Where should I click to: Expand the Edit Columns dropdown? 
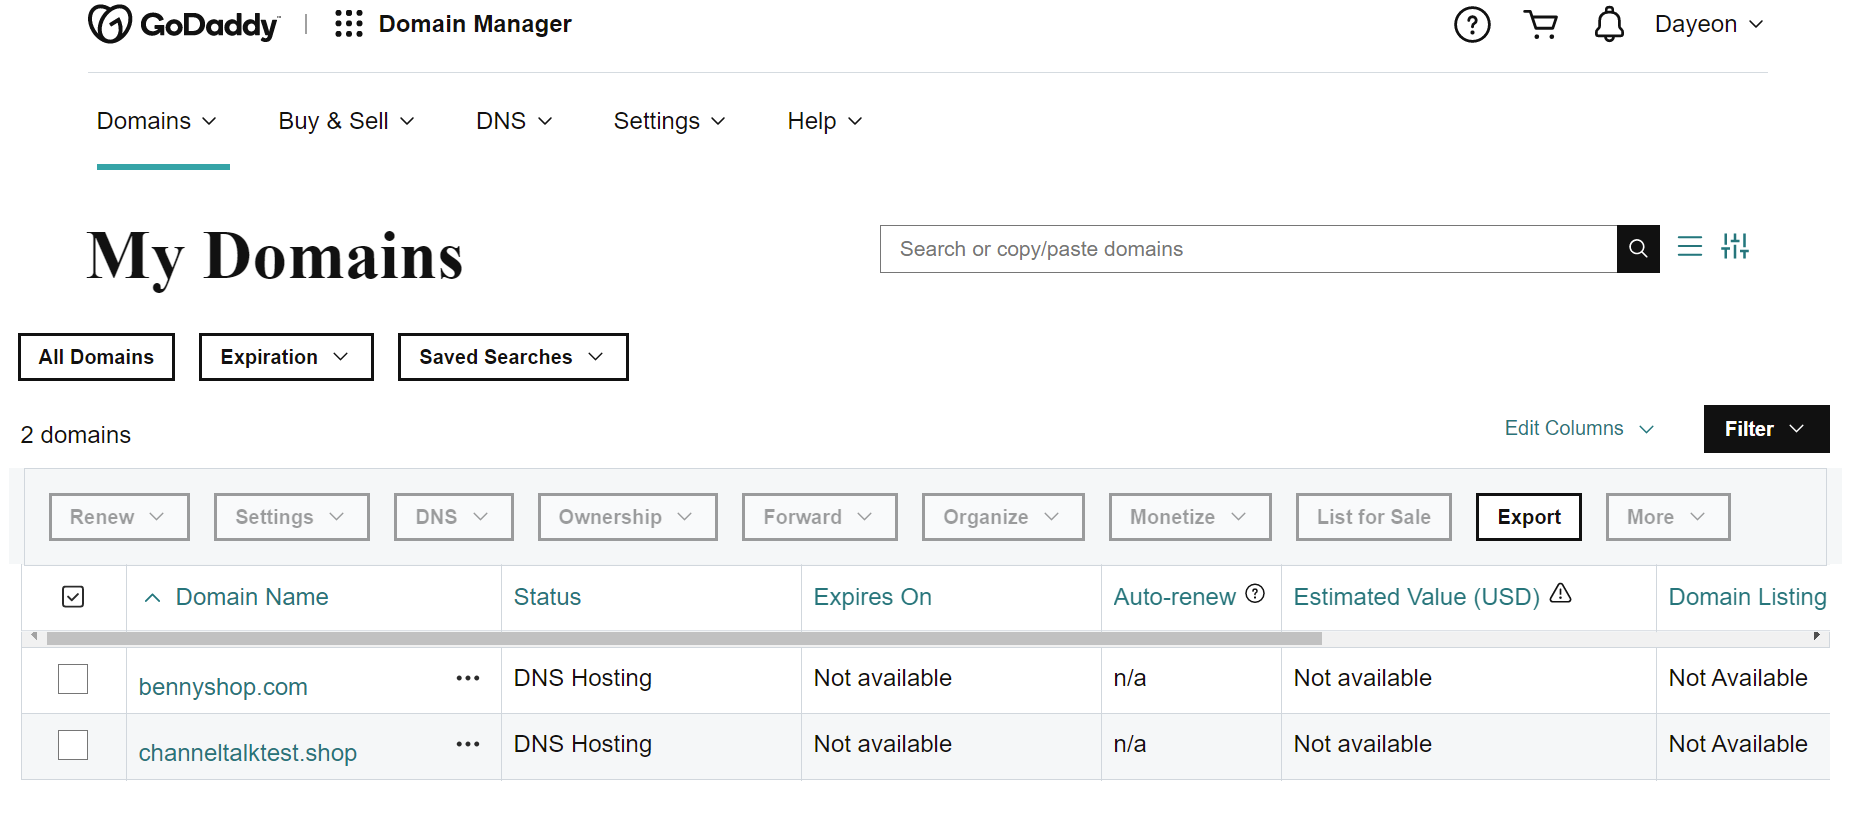[1579, 429]
